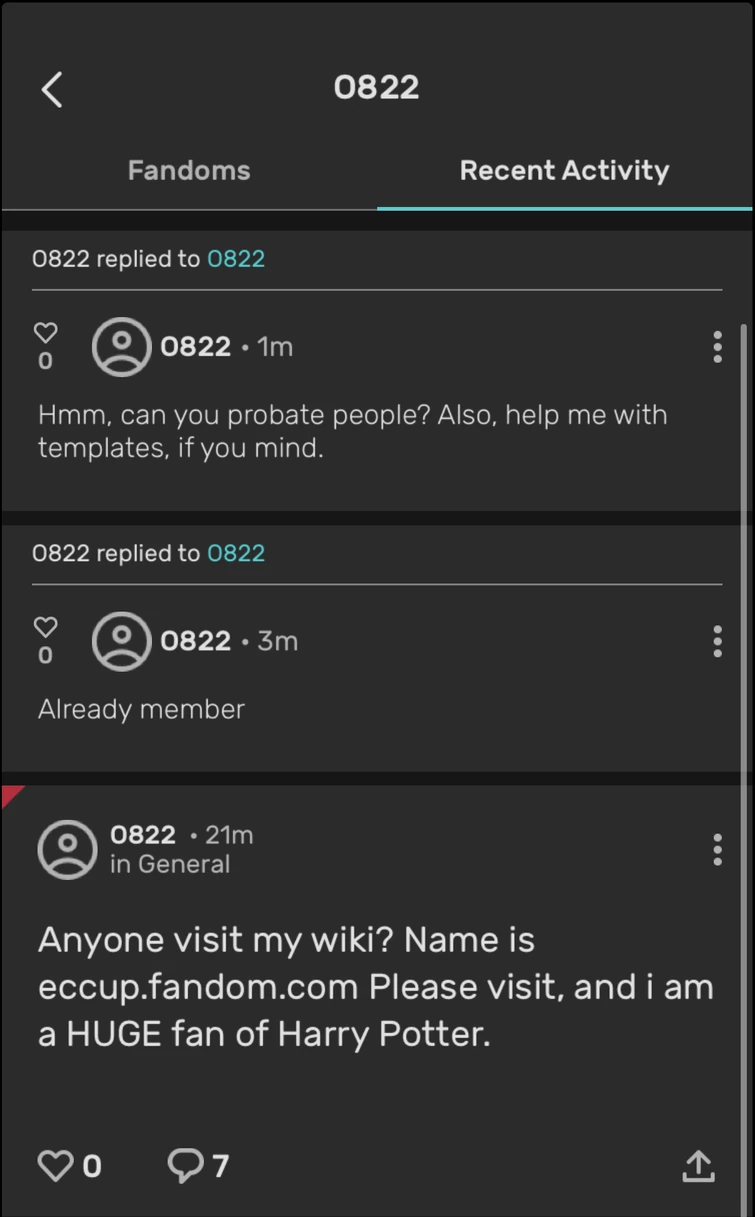Open the 'Anyone visit my wiki?' post text

point(375,987)
